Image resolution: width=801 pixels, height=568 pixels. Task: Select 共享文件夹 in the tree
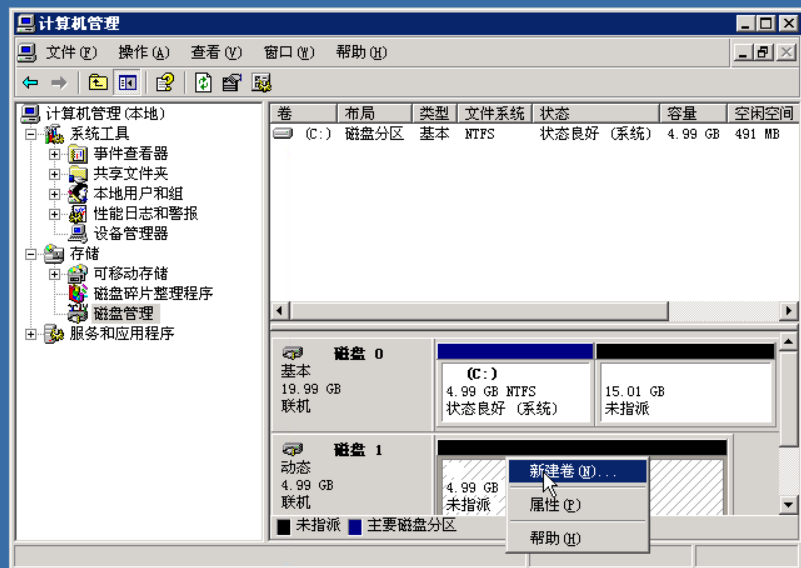(130, 174)
